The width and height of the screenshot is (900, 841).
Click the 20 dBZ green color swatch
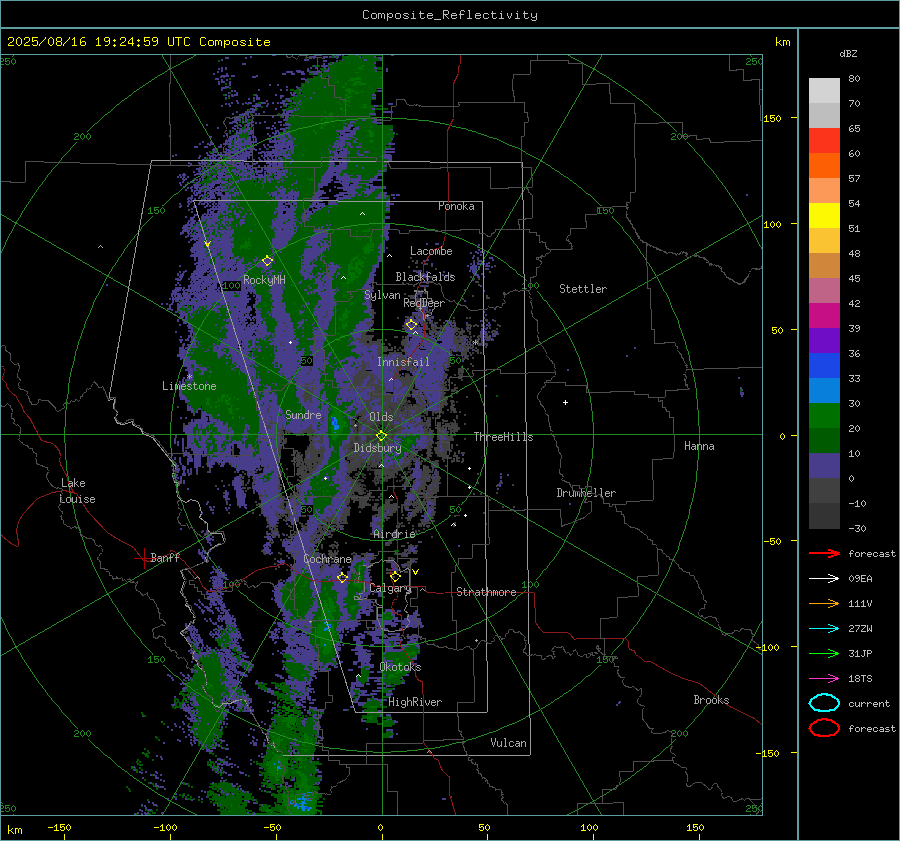coord(824,415)
